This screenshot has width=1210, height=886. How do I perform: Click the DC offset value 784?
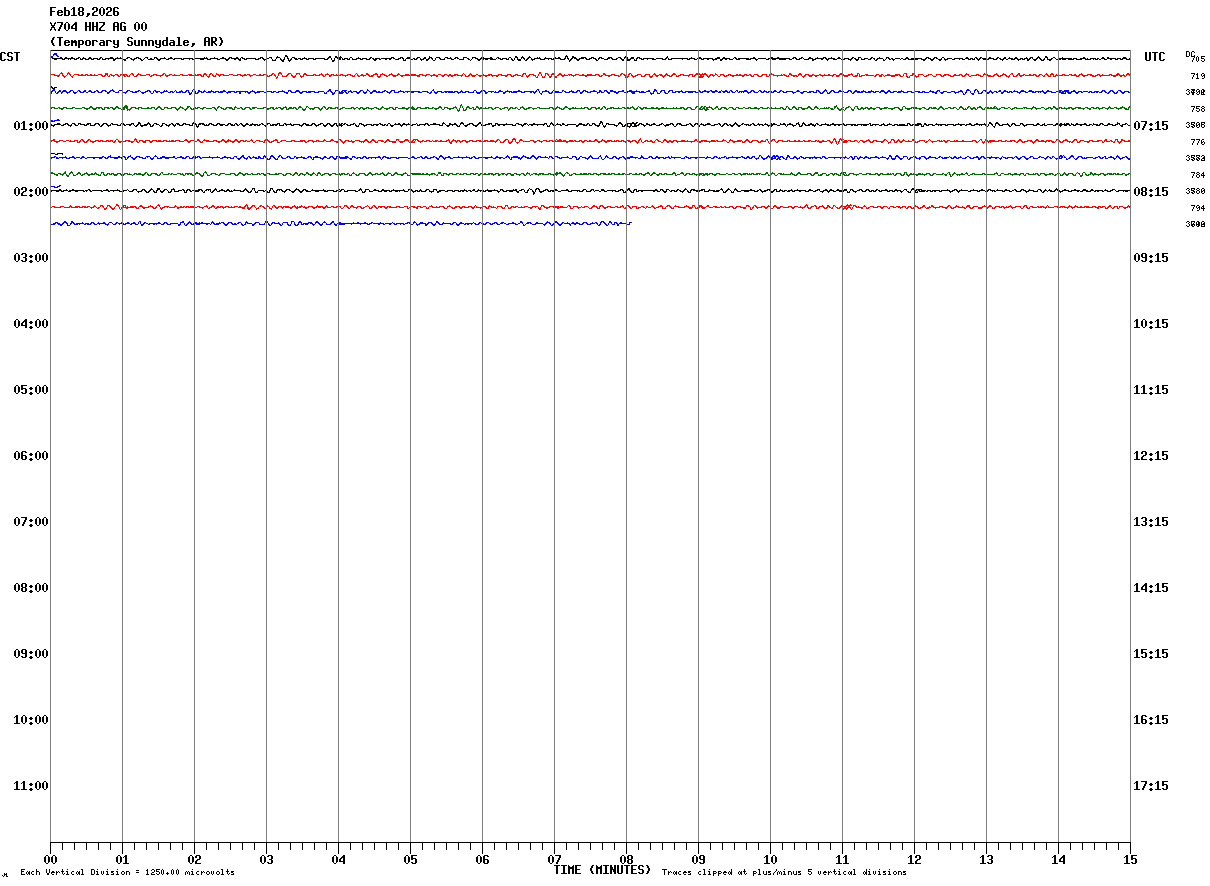point(1197,175)
